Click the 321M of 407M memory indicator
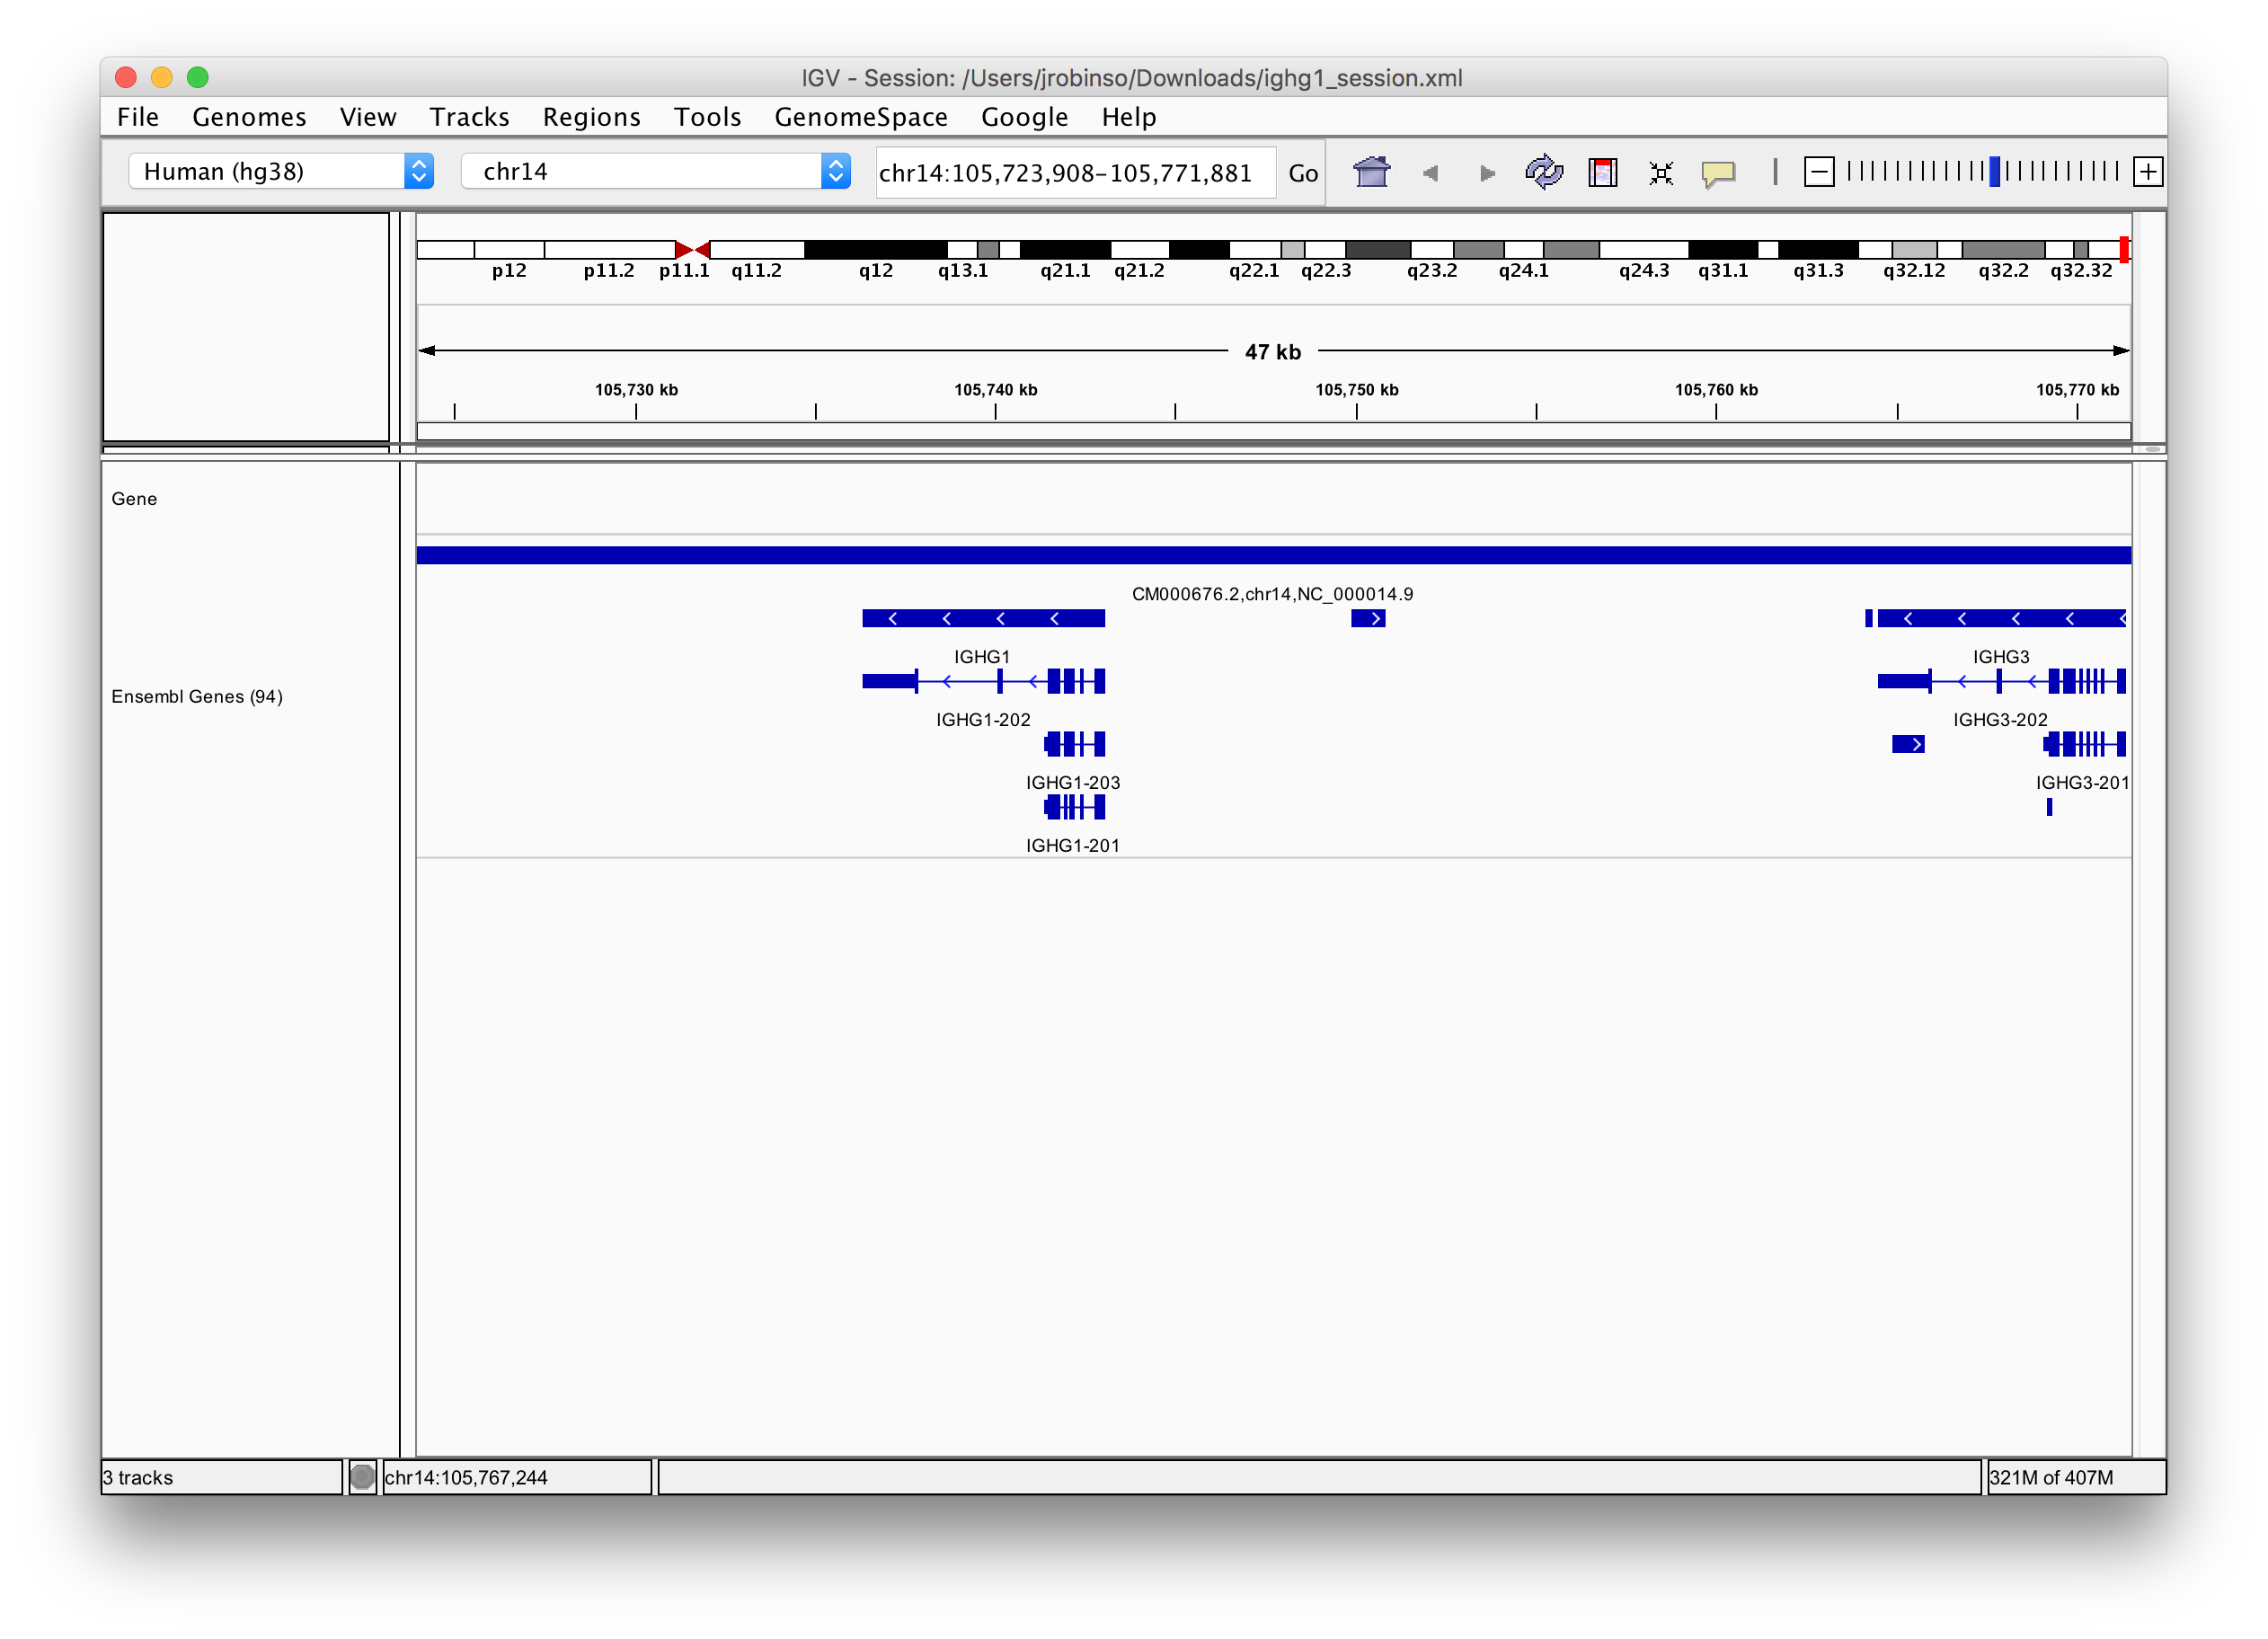The height and width of the screenshot is (1639, 2268). coord(2075,1476)
